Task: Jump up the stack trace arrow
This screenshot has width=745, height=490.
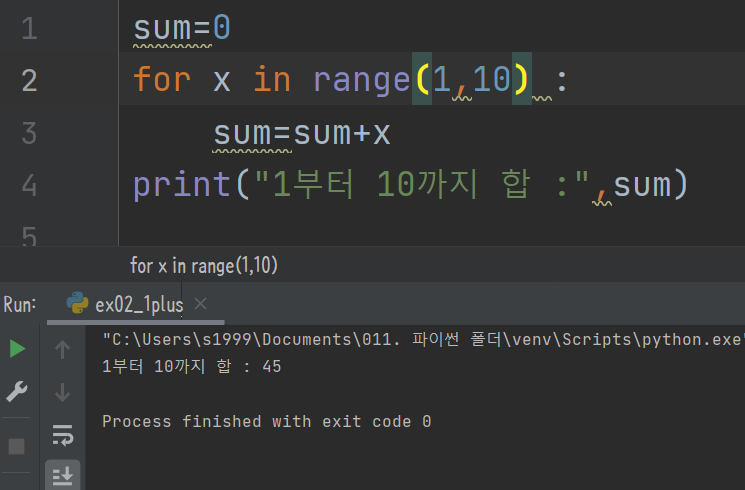Action: click(x=62, y=349)
